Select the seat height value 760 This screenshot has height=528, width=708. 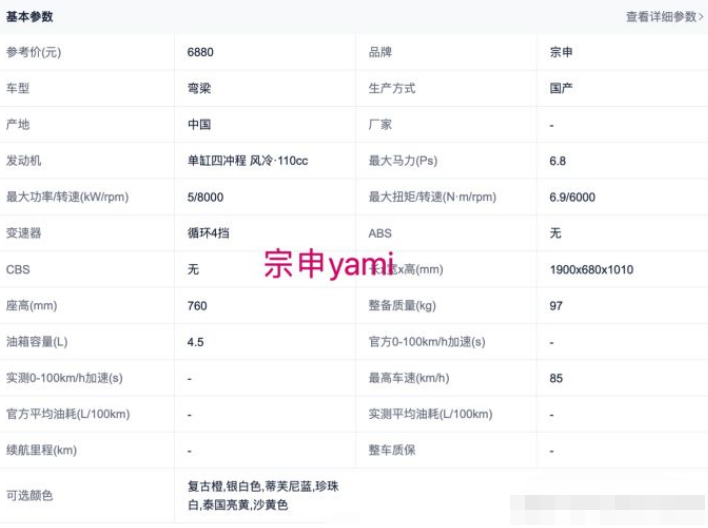pos(197,306)
